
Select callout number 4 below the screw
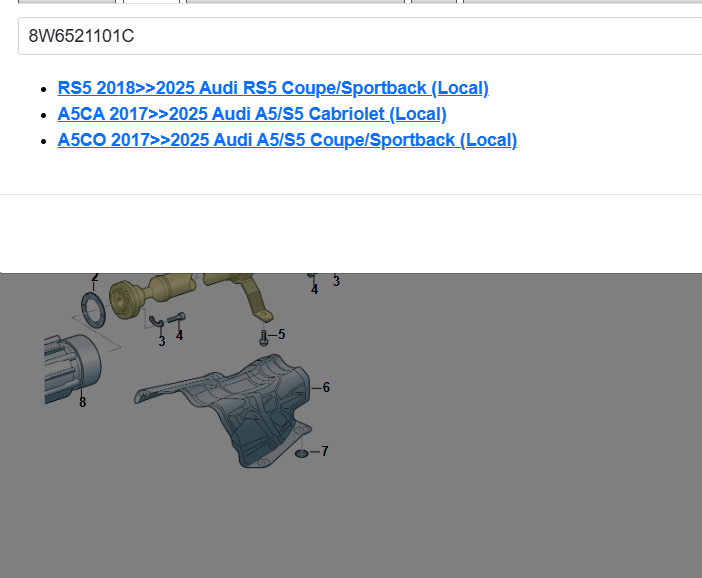click(180, 336)
